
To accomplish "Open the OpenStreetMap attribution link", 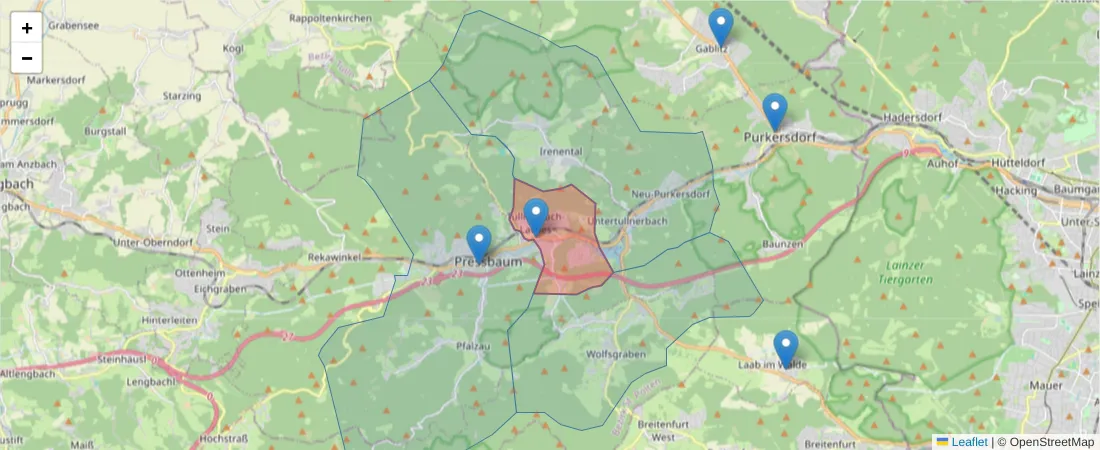I will tap(1053, 442).
